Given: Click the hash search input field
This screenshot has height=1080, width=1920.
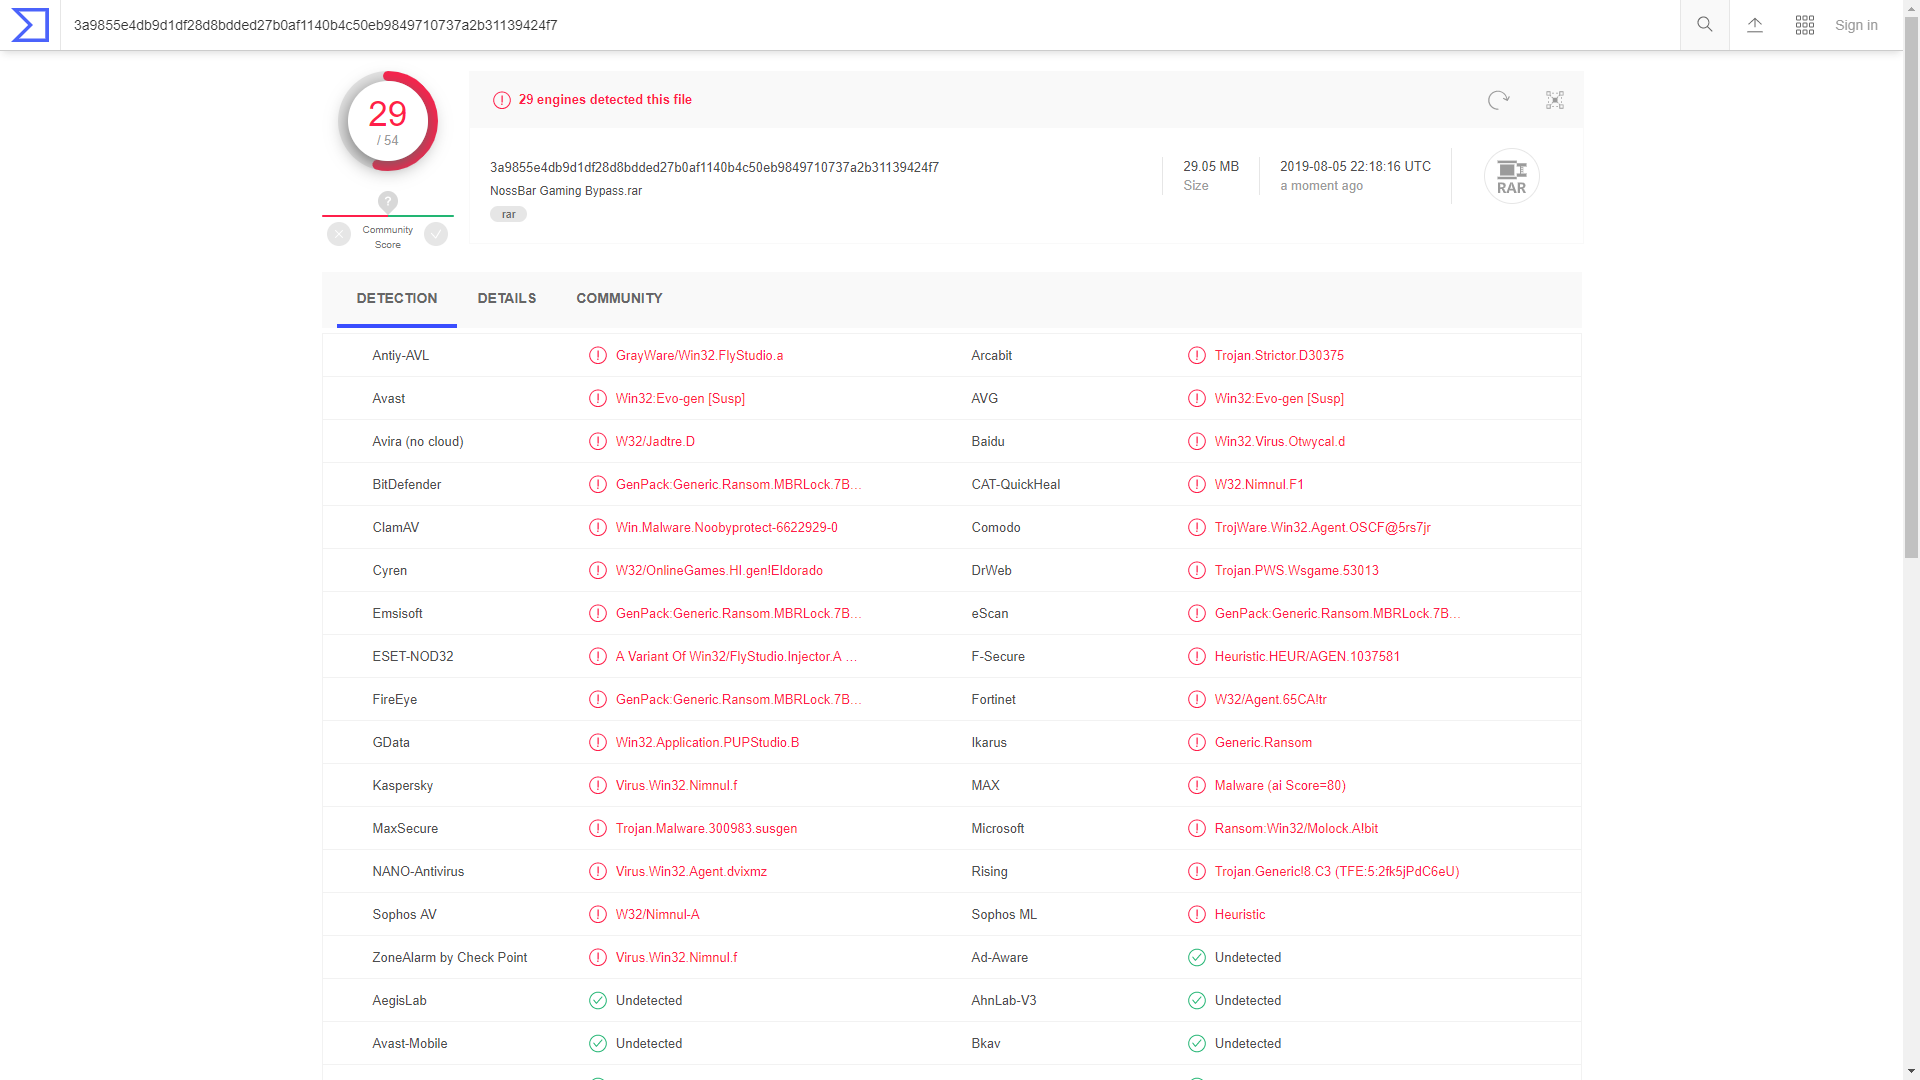Looking at the screenshot, I should pos(870,25).
